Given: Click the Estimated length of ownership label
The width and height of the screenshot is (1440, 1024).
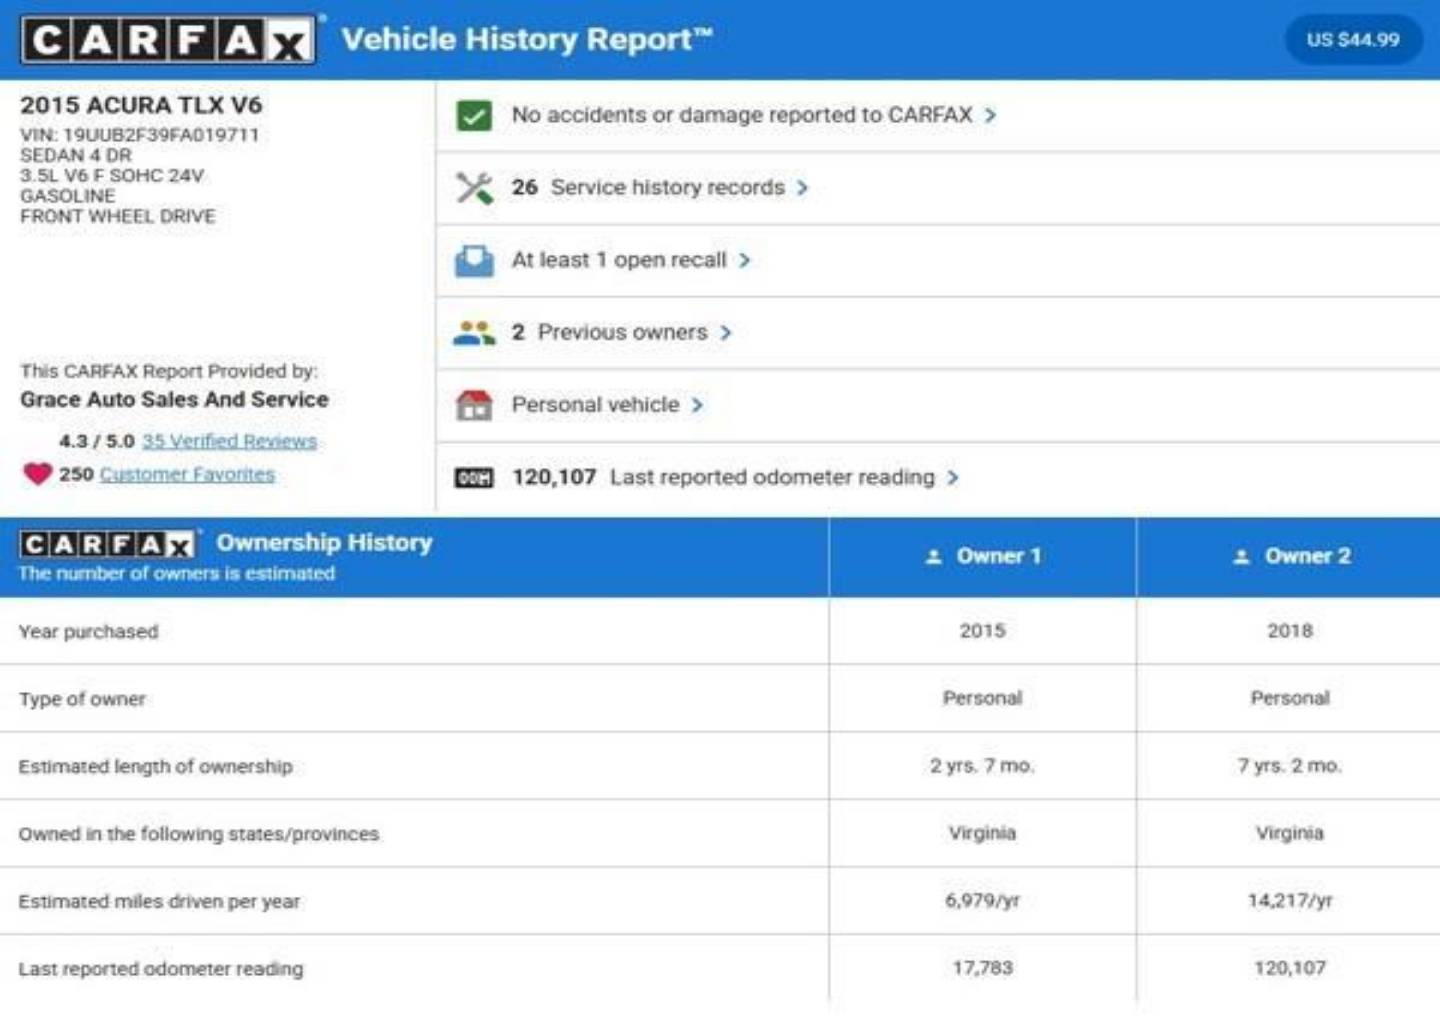Looking at the screenshot, I should coord(155,767).
